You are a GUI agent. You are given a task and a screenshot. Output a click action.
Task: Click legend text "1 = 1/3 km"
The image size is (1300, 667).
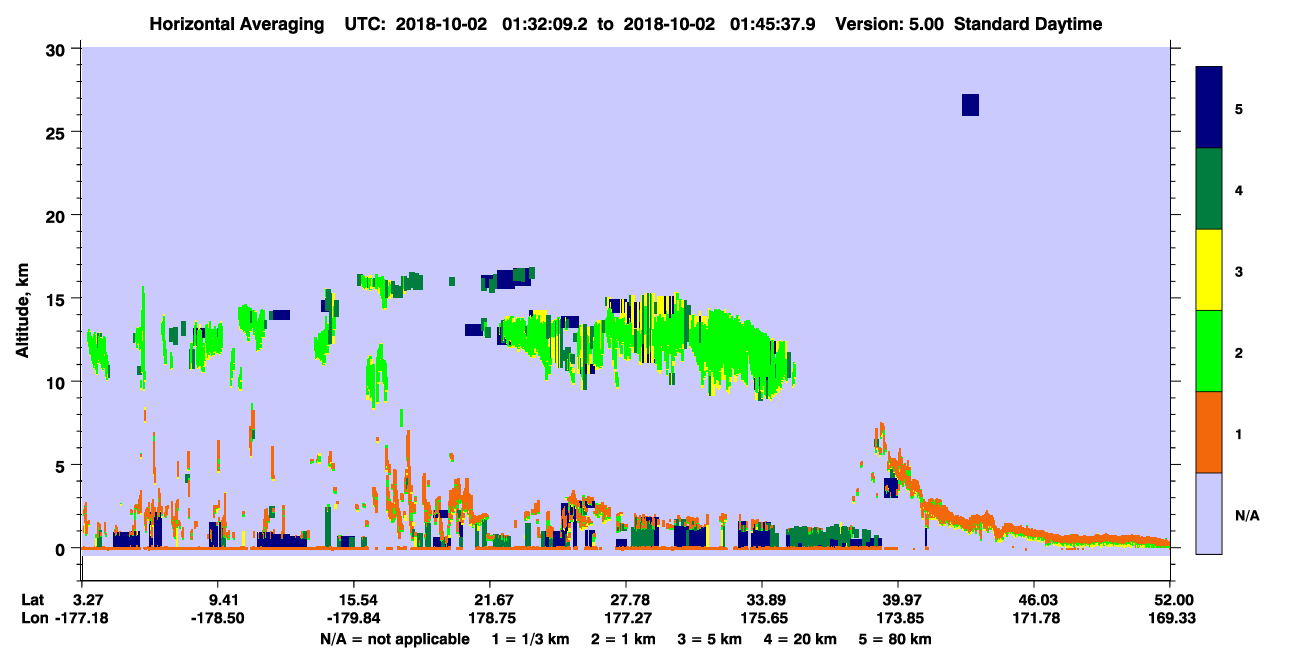[x=529, y=639]
